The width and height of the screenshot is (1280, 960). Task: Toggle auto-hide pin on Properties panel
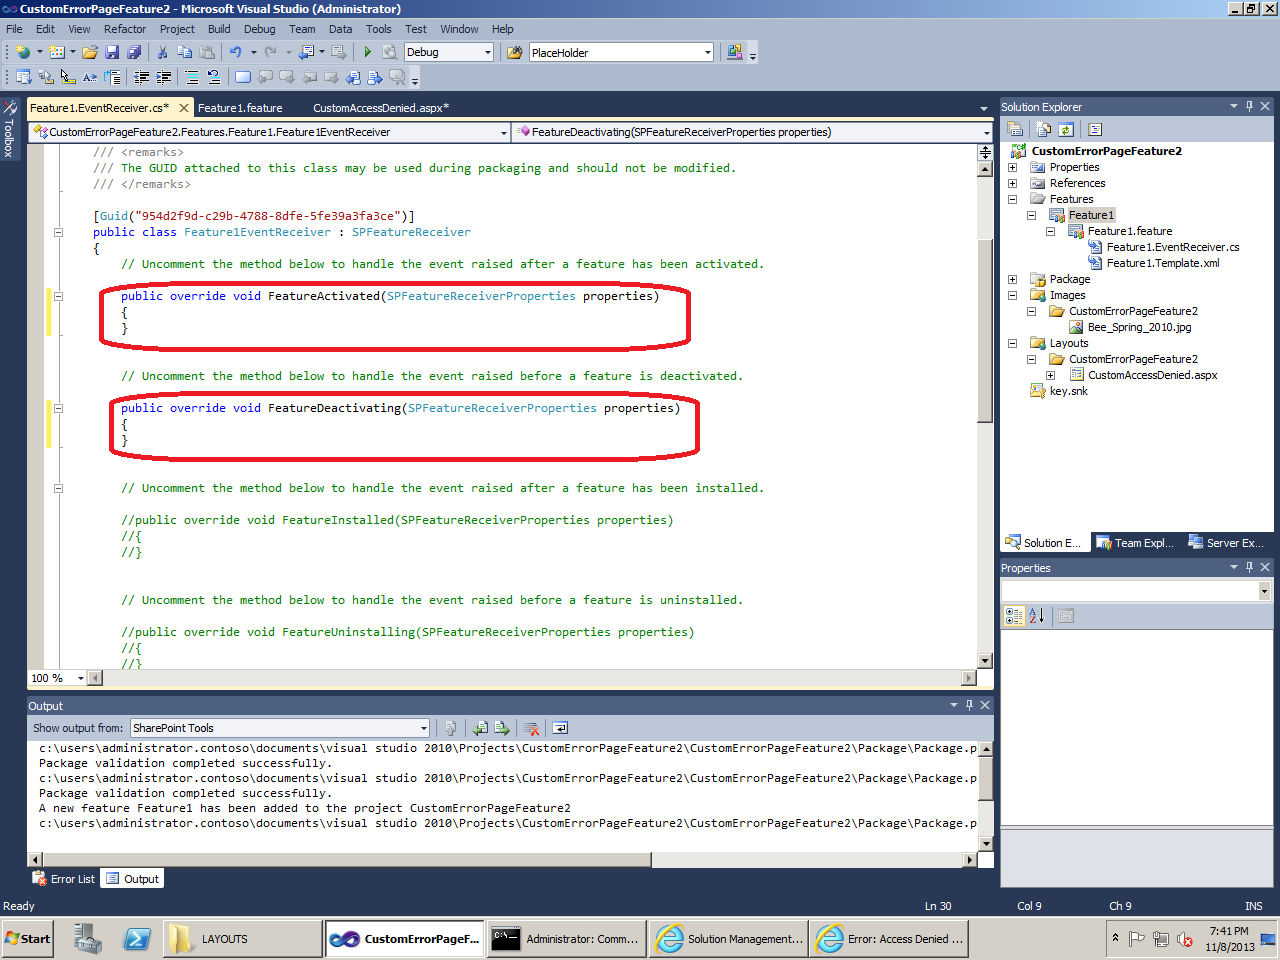click(1249, 567)
